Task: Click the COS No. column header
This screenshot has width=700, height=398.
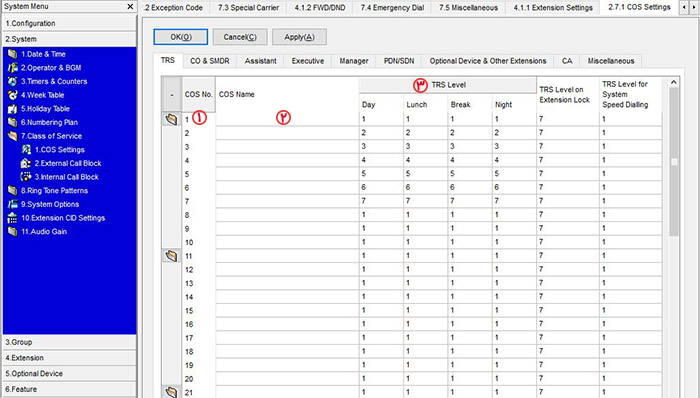Action: tap(199, 95)
